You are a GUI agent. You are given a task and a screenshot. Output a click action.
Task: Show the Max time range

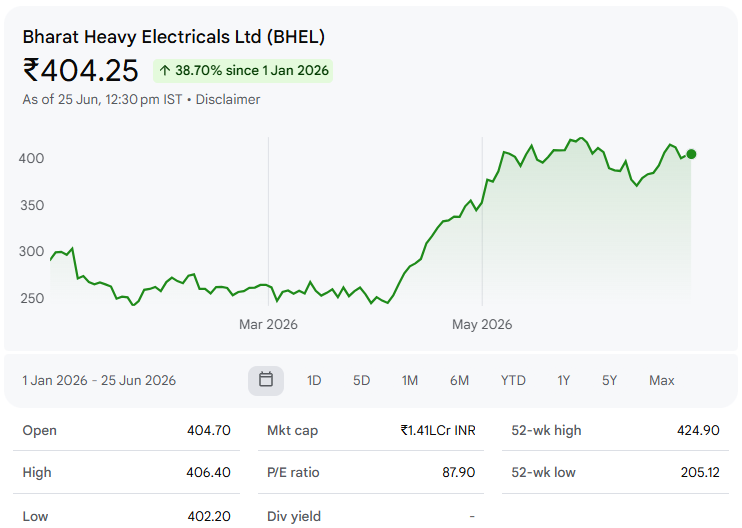tap(662, 380)
